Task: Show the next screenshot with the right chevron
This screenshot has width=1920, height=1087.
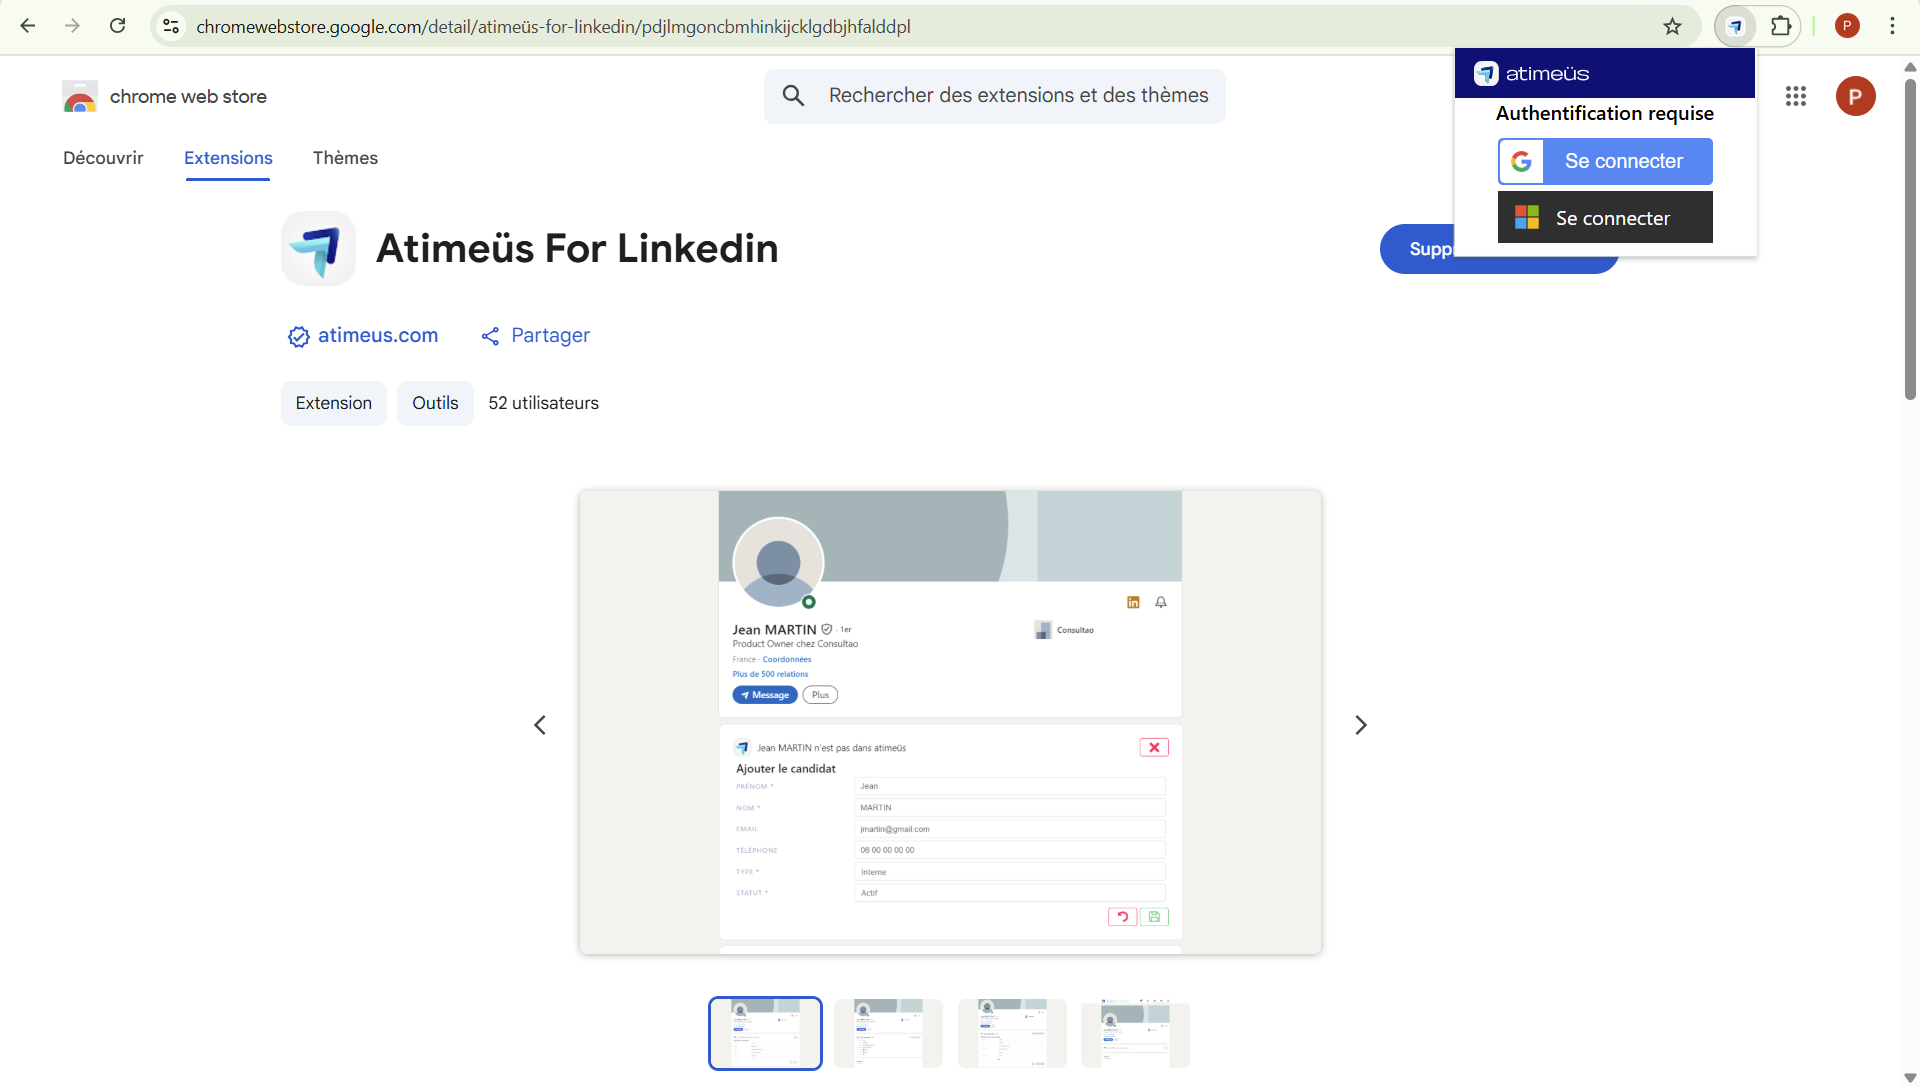Action: point(1360,725)
